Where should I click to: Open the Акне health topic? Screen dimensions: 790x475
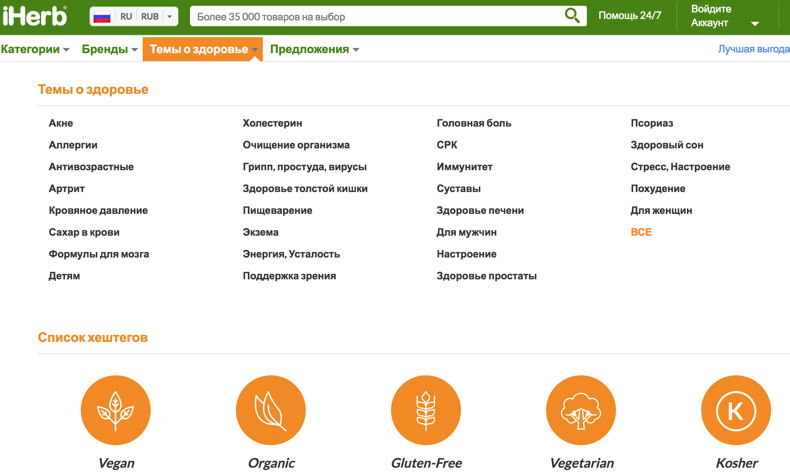(x=61, y=123)
